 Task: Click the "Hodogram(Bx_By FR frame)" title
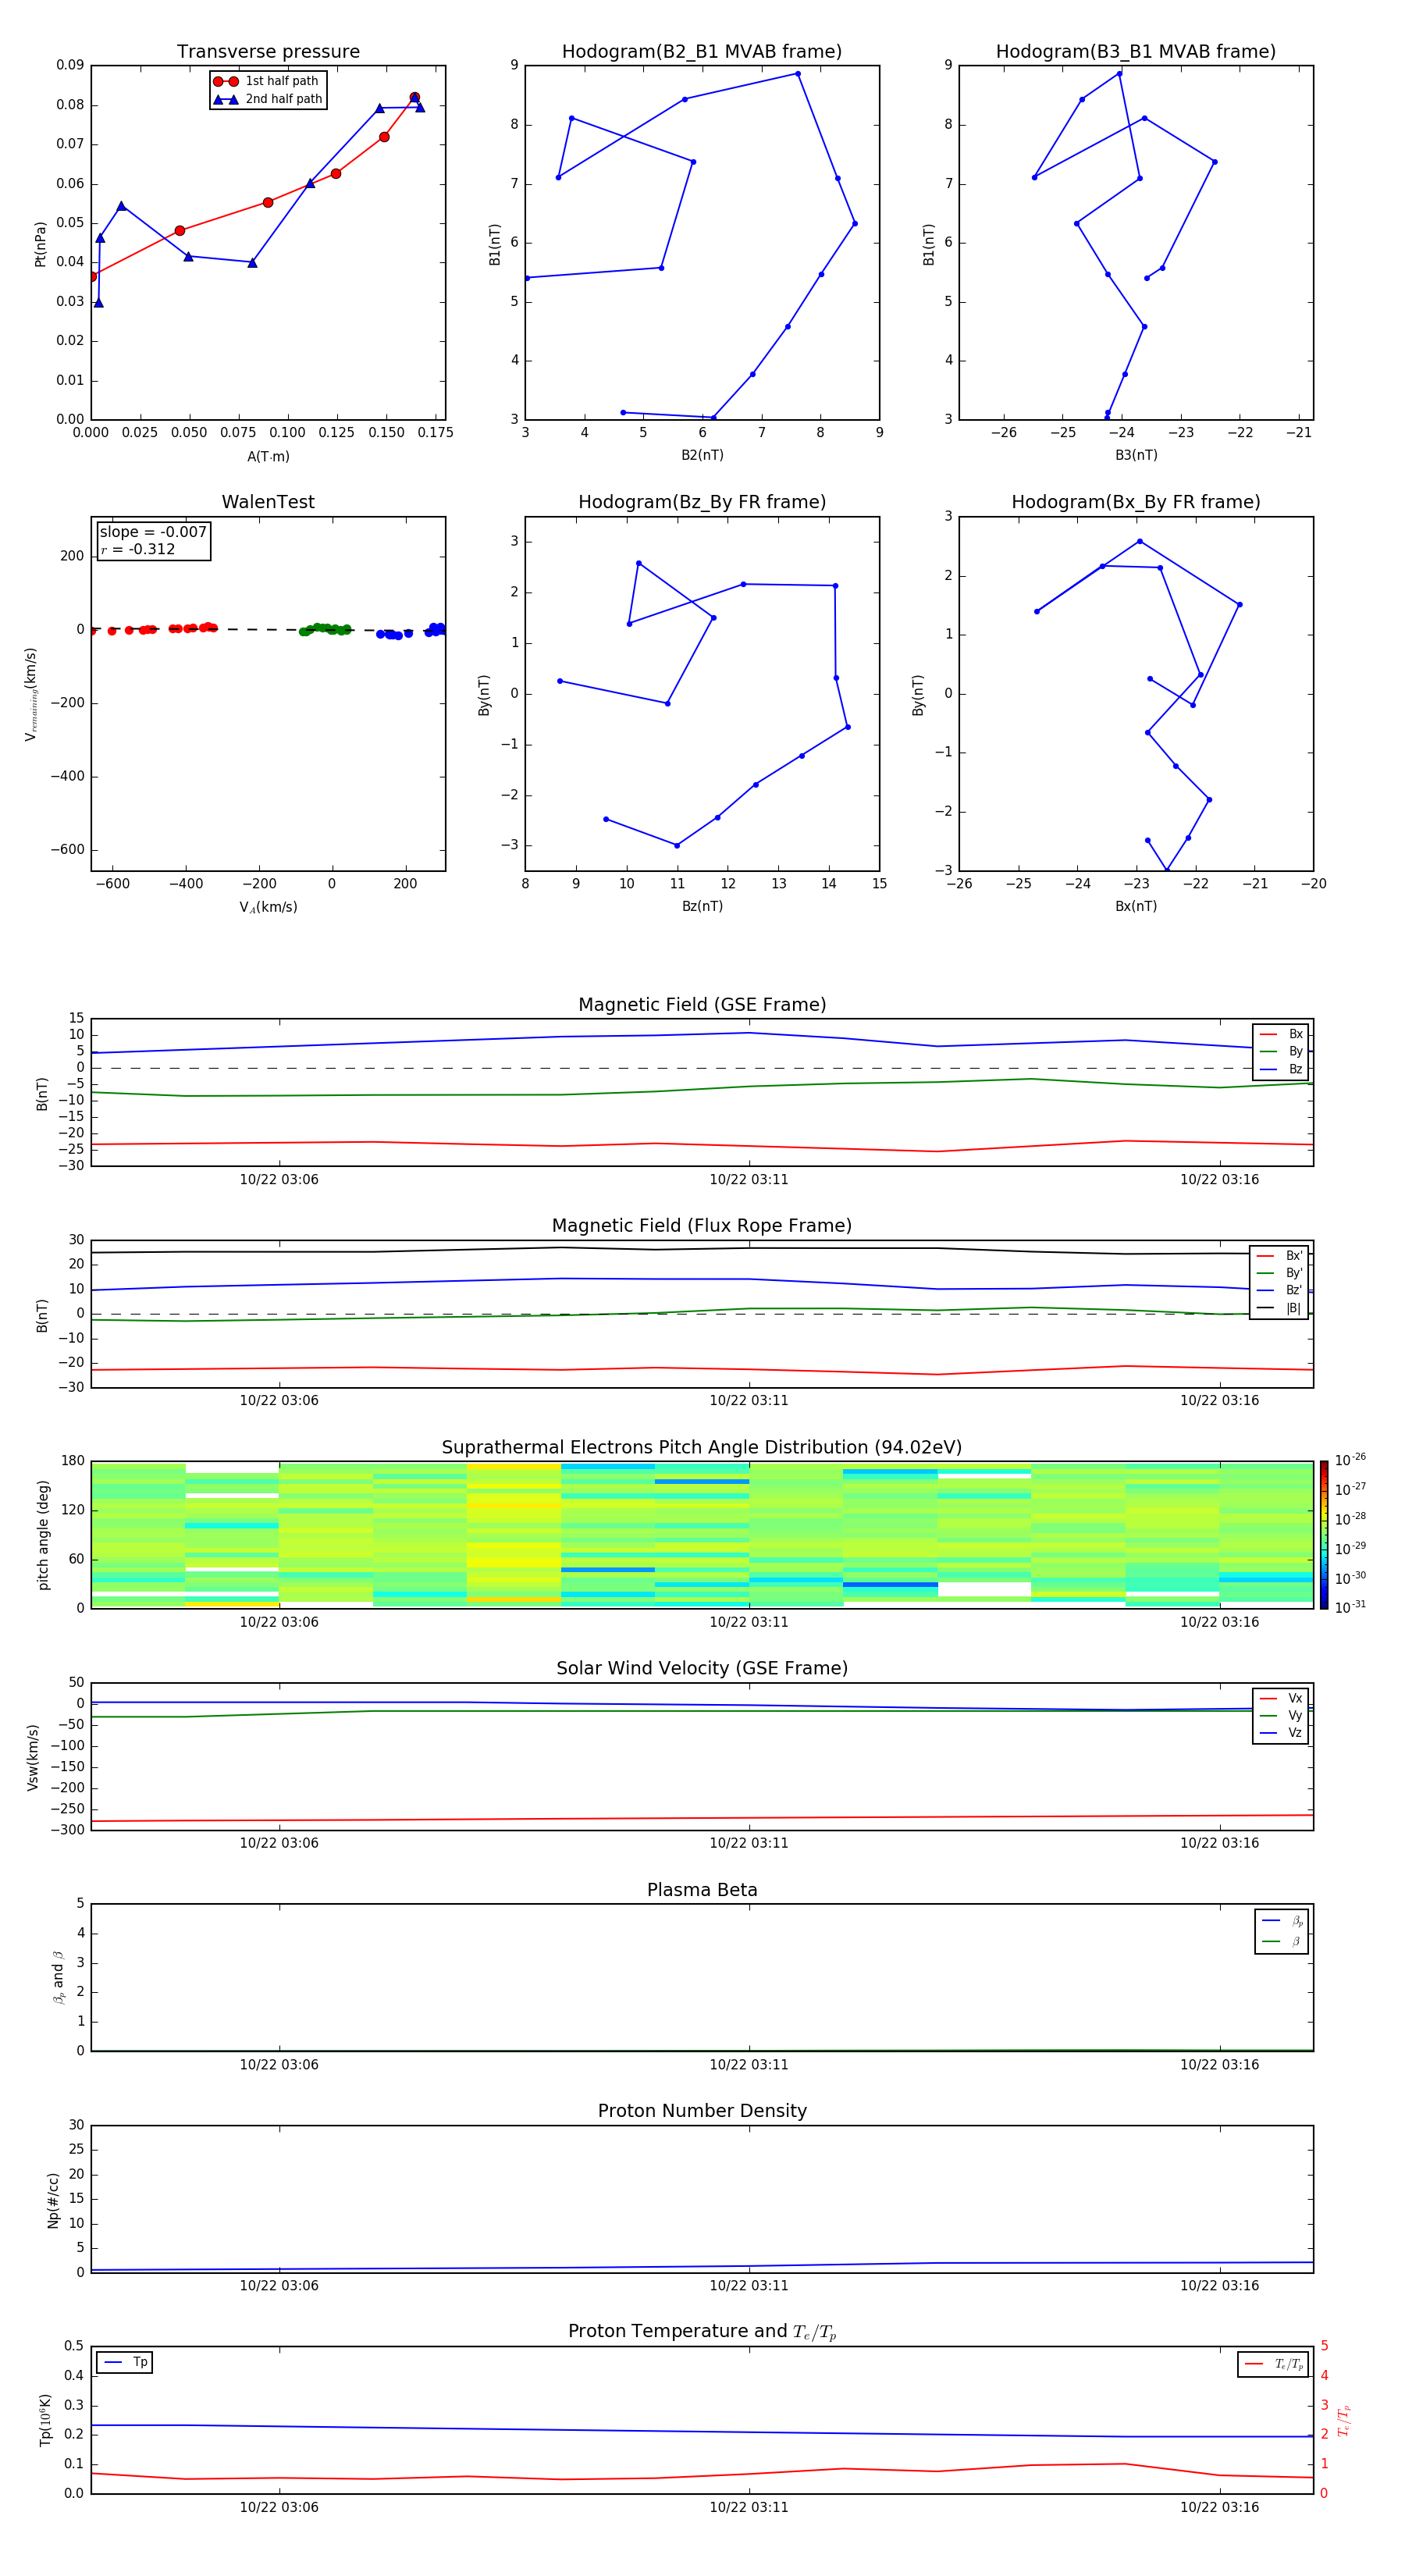pos(1136,502)
